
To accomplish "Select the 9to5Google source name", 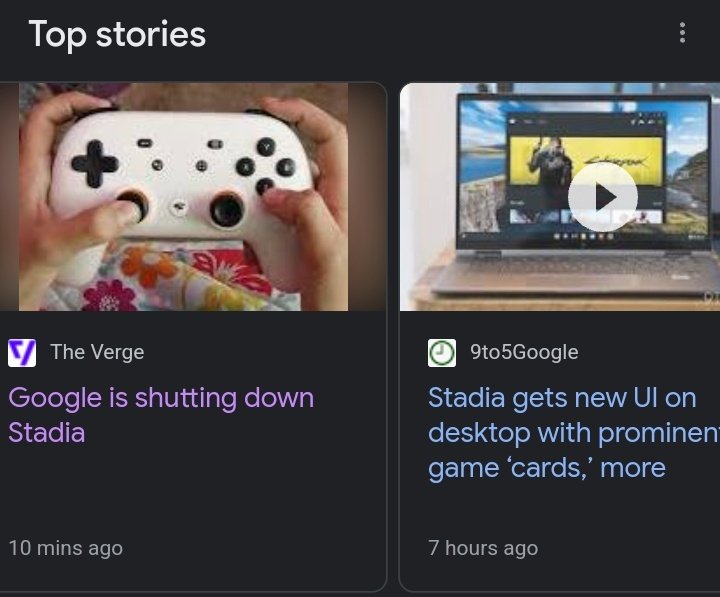I will [524, 352].
